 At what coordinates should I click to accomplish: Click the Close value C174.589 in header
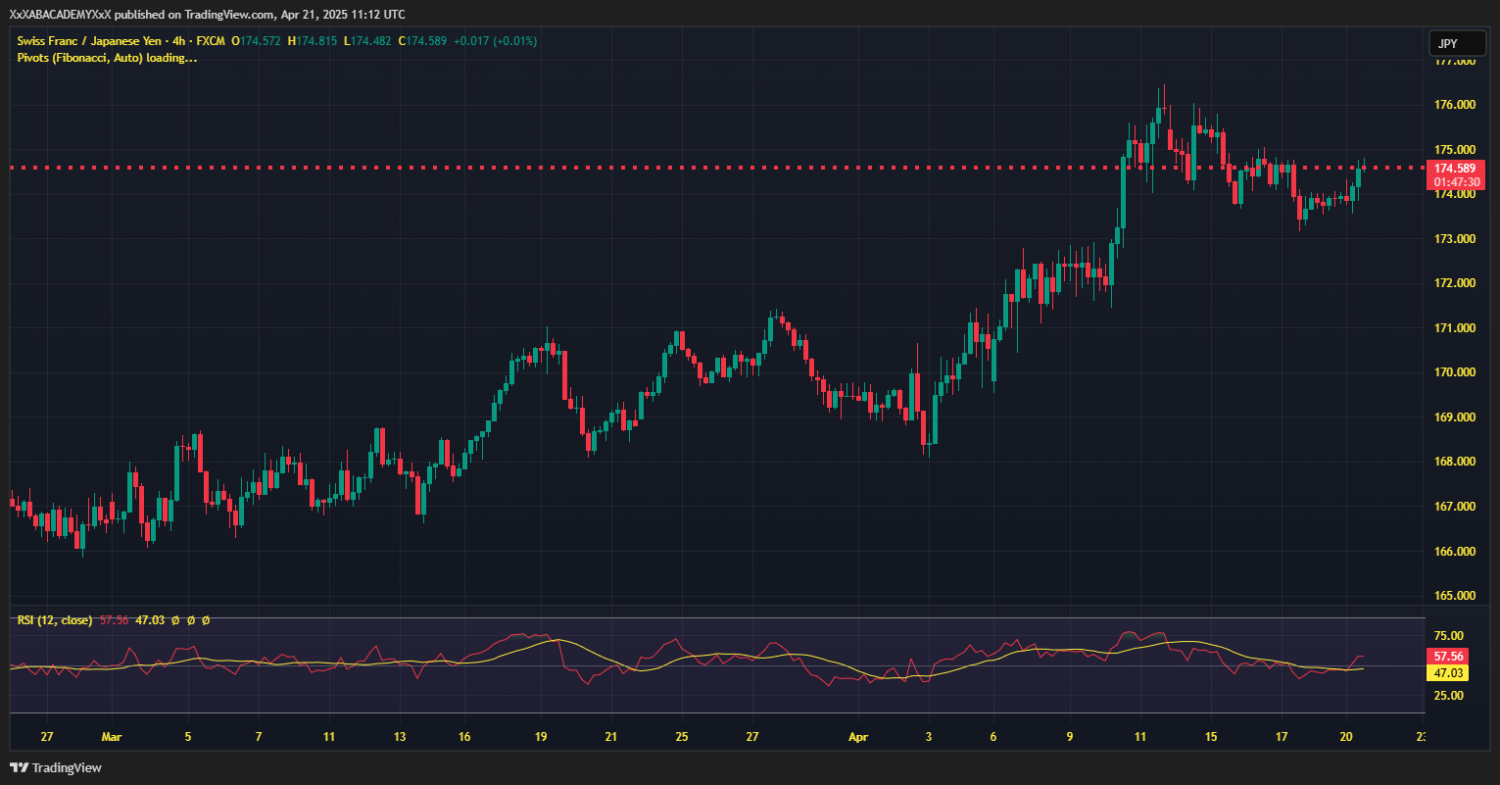422,41
